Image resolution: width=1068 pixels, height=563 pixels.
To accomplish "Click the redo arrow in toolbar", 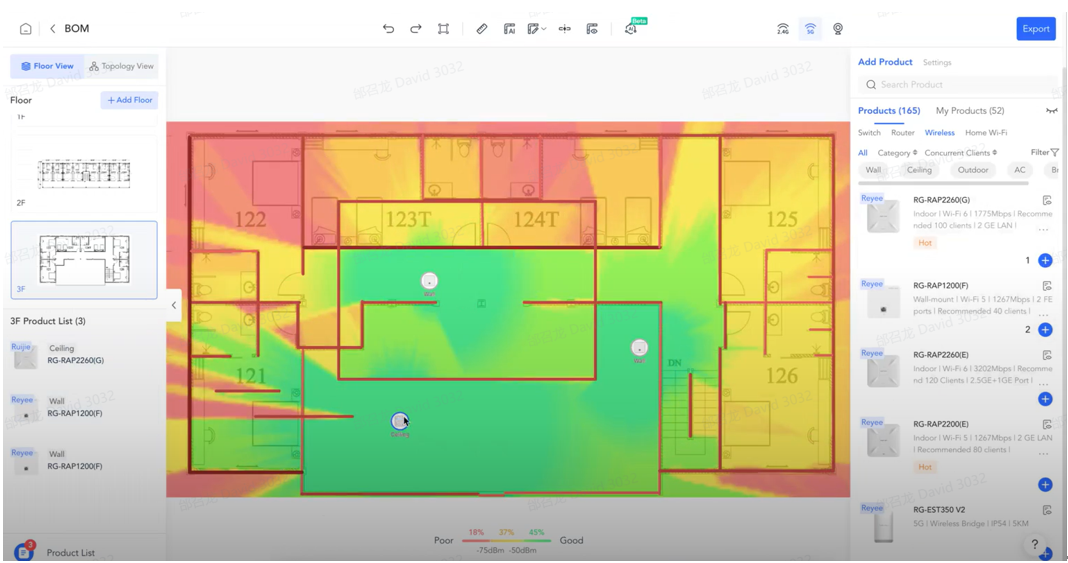I will [416, 29].
